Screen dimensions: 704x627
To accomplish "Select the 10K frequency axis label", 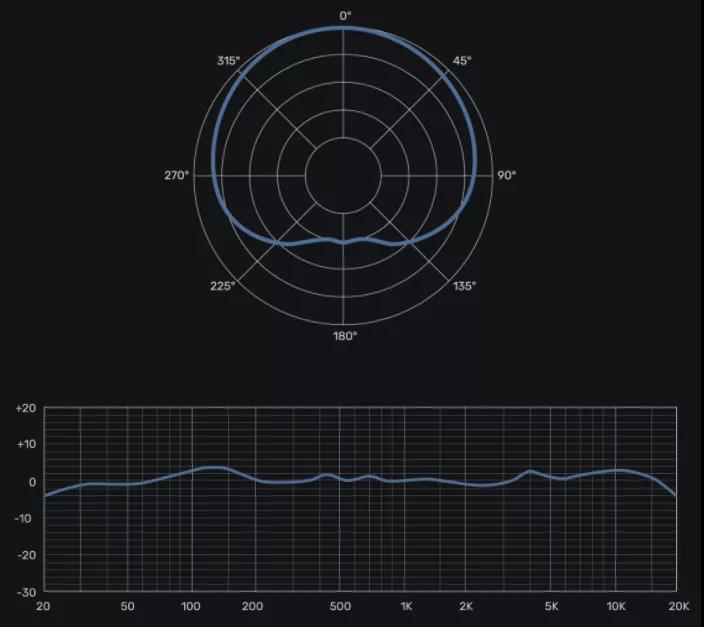I will [616, 606].
